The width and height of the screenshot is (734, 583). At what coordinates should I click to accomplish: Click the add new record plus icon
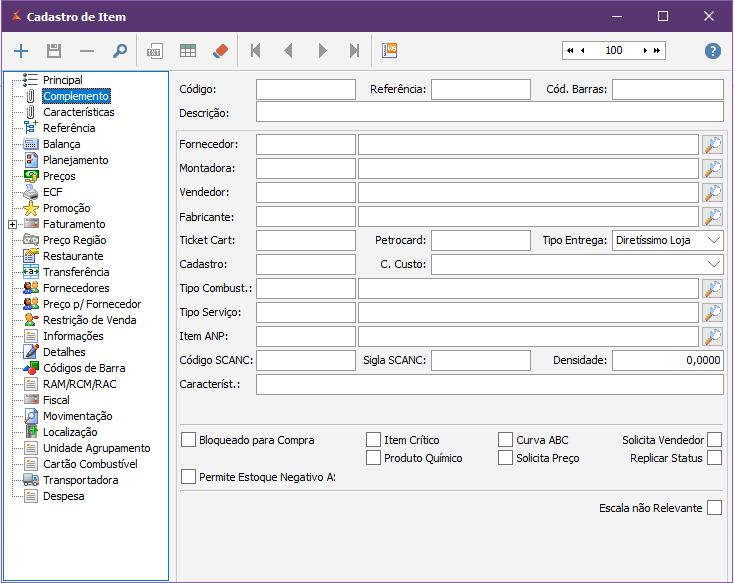[21, 51]
